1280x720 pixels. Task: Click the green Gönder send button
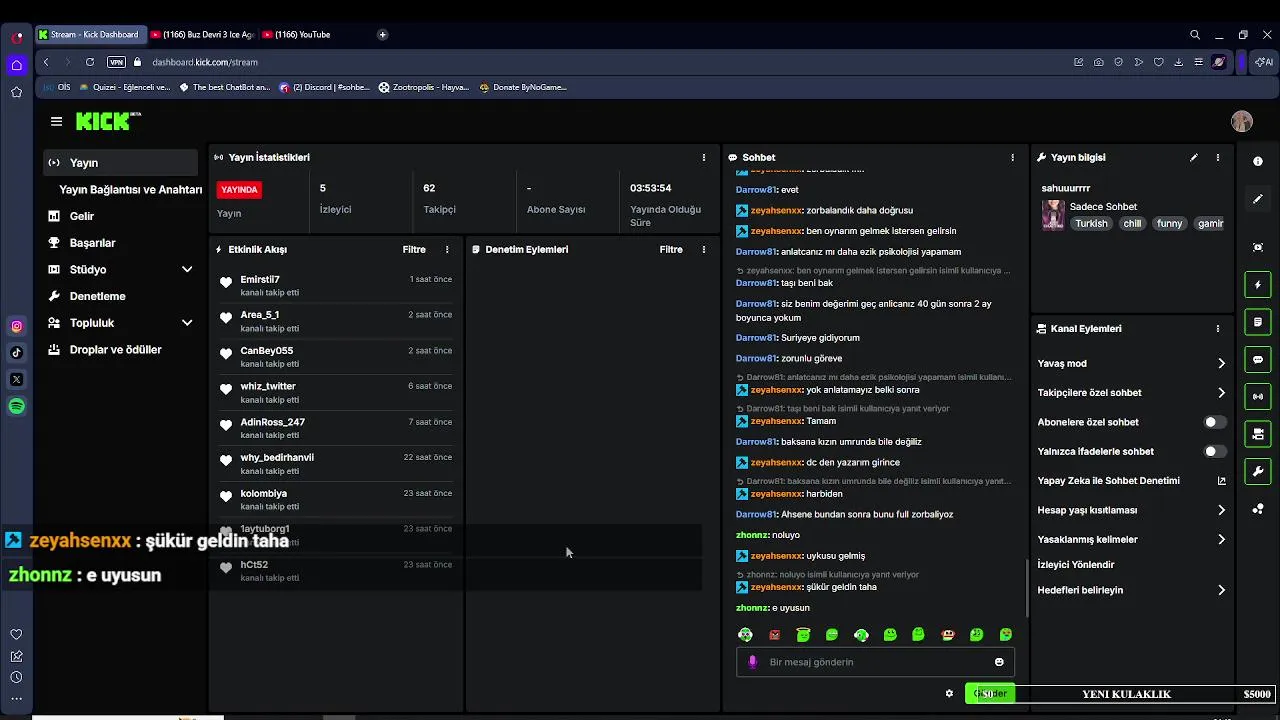pos(989,693)
